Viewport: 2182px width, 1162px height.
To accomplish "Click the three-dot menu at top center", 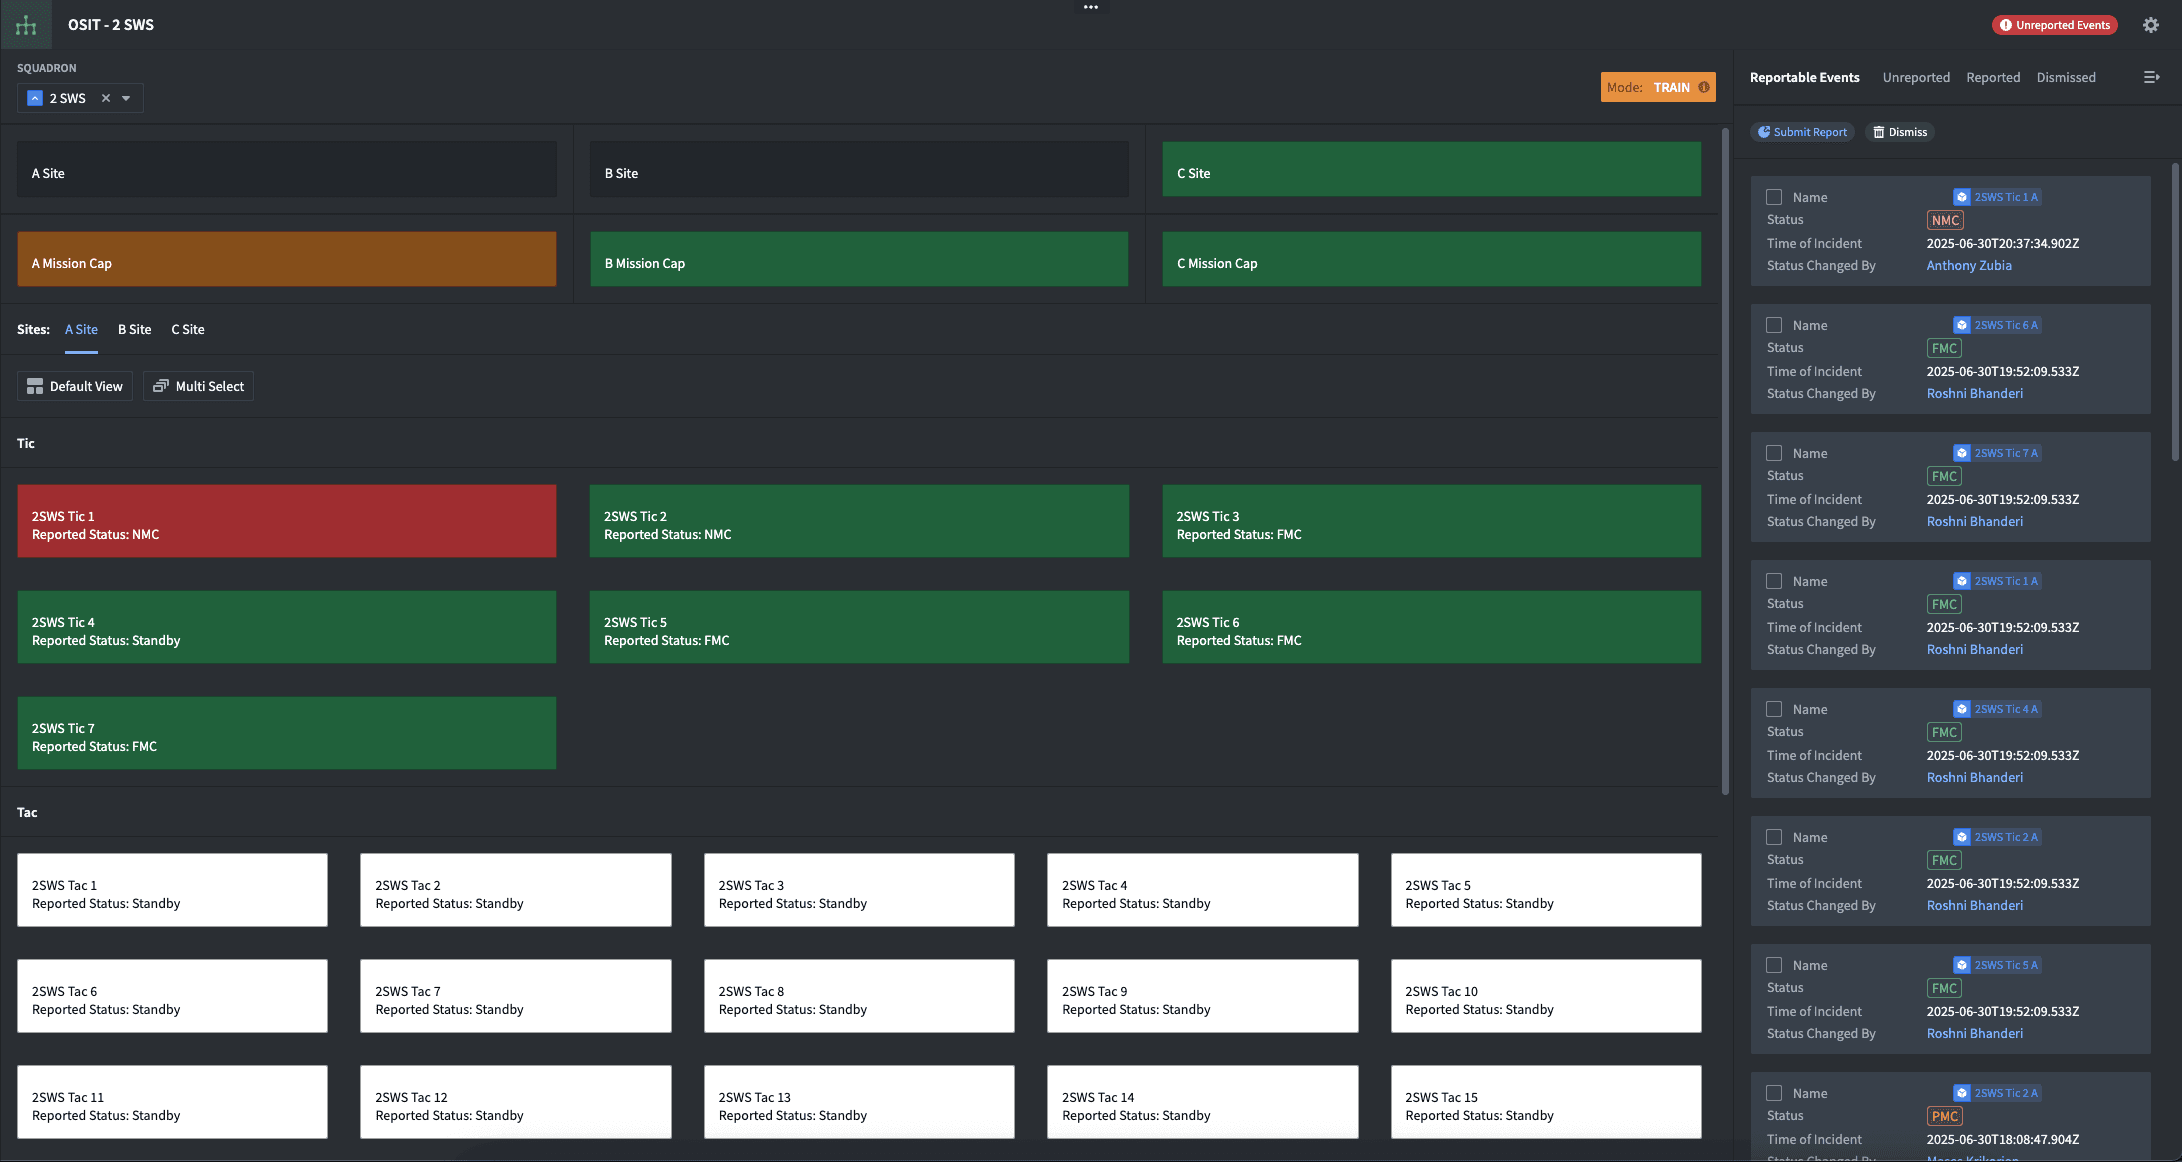I will point(1091,7).
